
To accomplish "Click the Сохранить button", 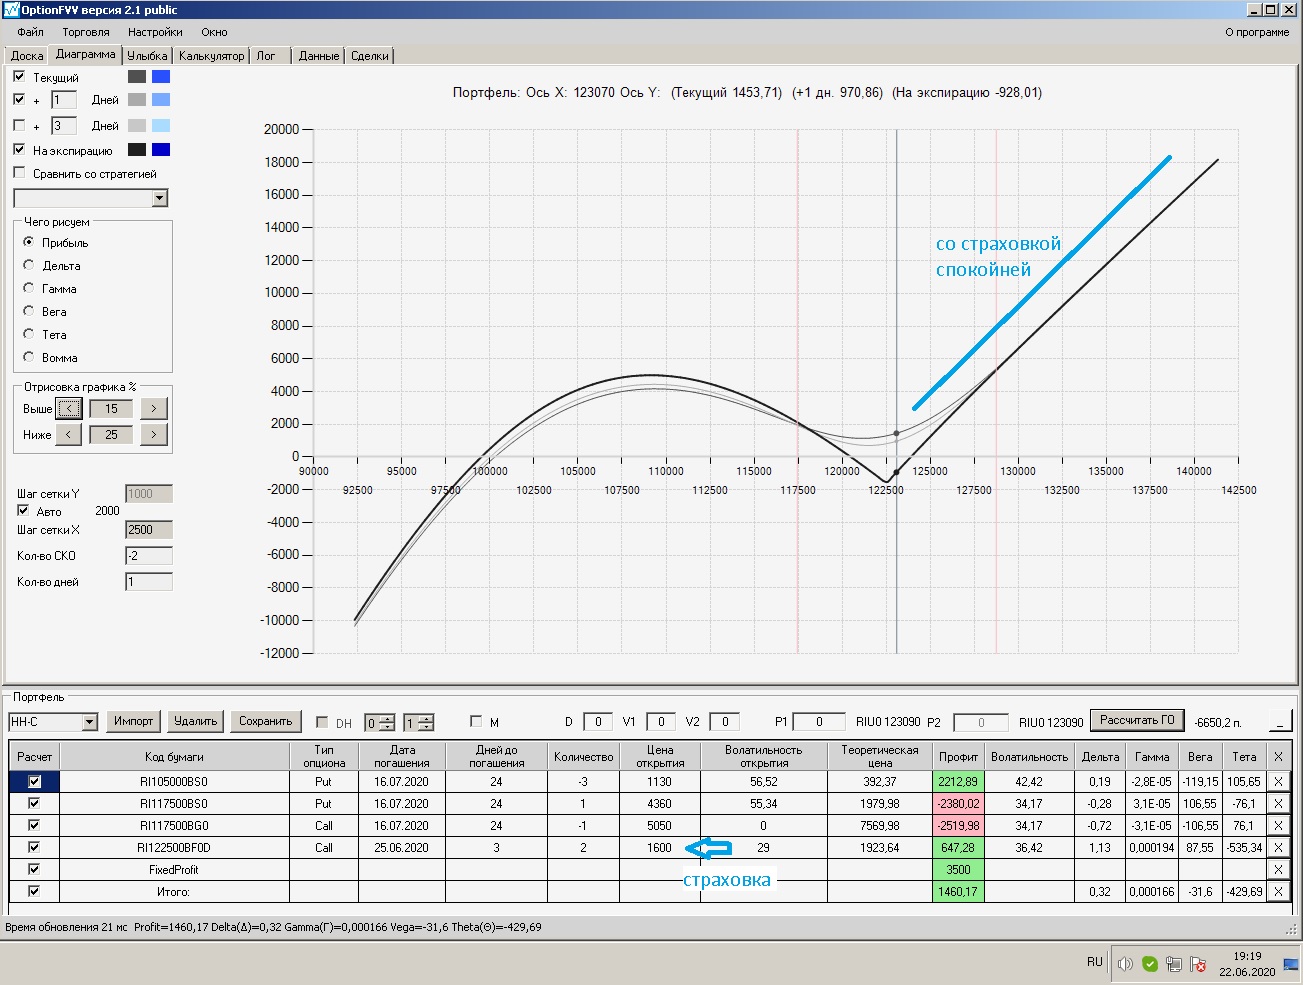I will coord(265,721).
